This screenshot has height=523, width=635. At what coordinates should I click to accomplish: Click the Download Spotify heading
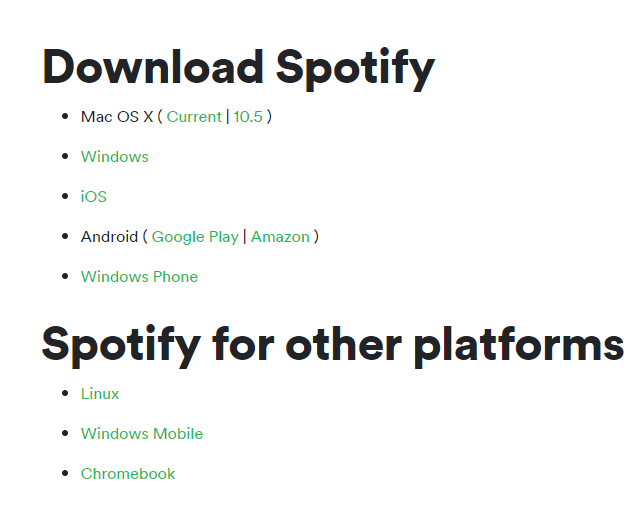(239, 68)
